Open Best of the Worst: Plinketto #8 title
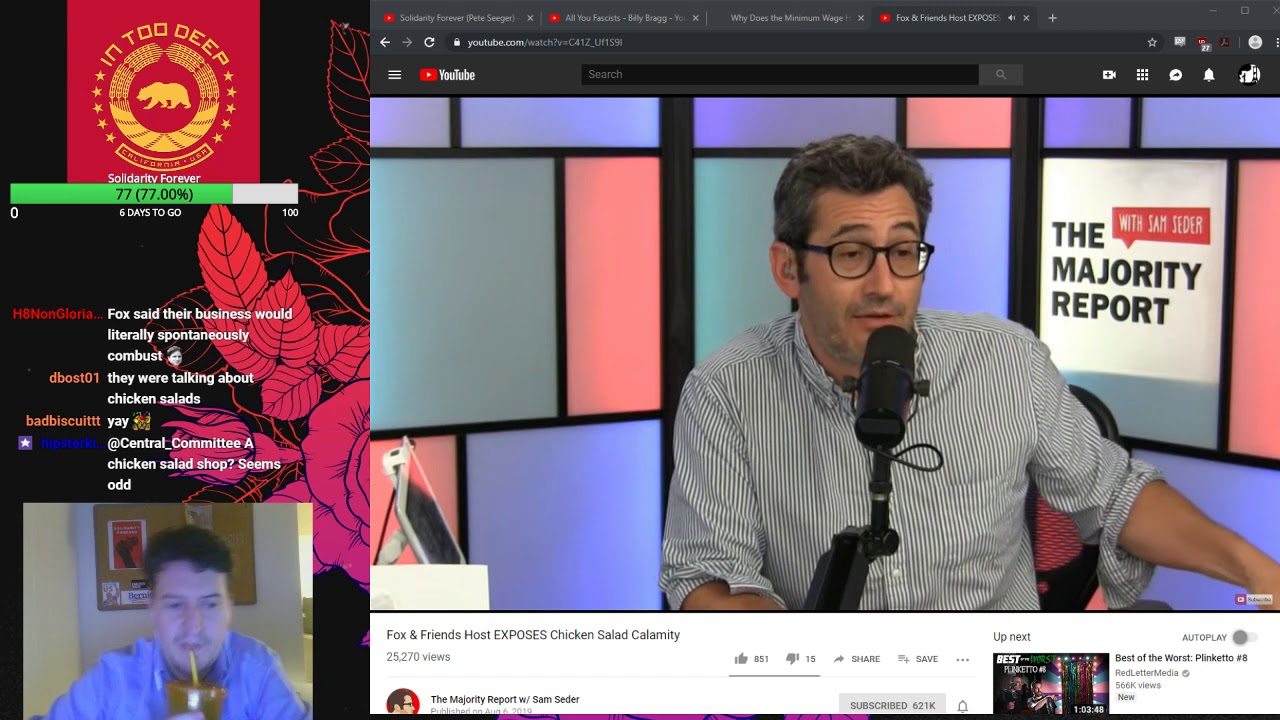The height and width of the screenshot is (720, 1280). point(1181,658)
